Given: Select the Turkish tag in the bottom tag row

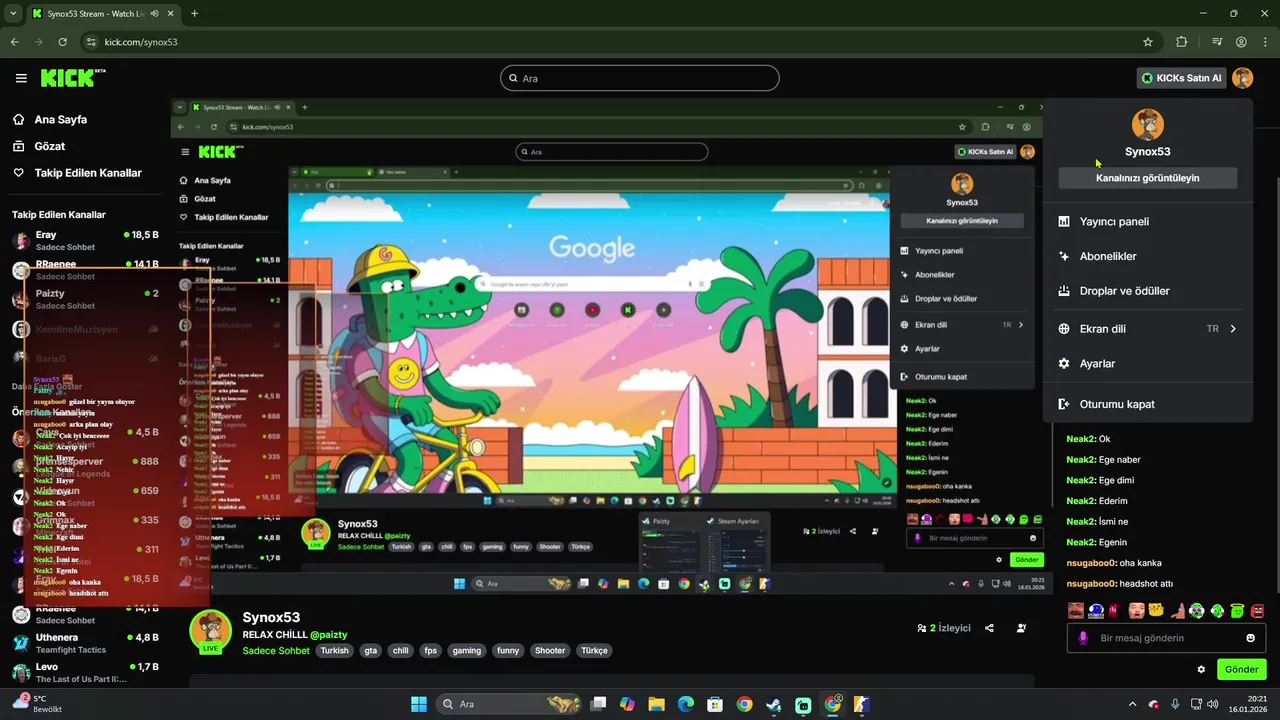Looking at the screenshot, I should [x=335, y=651].
